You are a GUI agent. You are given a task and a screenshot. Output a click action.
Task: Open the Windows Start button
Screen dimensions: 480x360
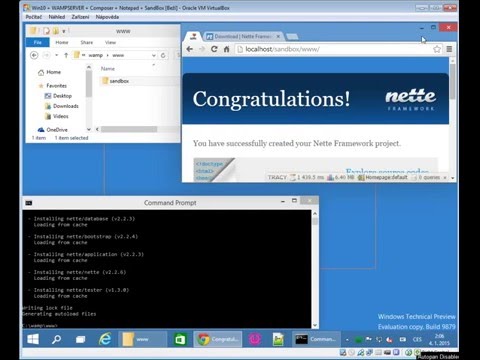(x=33, y=339)
